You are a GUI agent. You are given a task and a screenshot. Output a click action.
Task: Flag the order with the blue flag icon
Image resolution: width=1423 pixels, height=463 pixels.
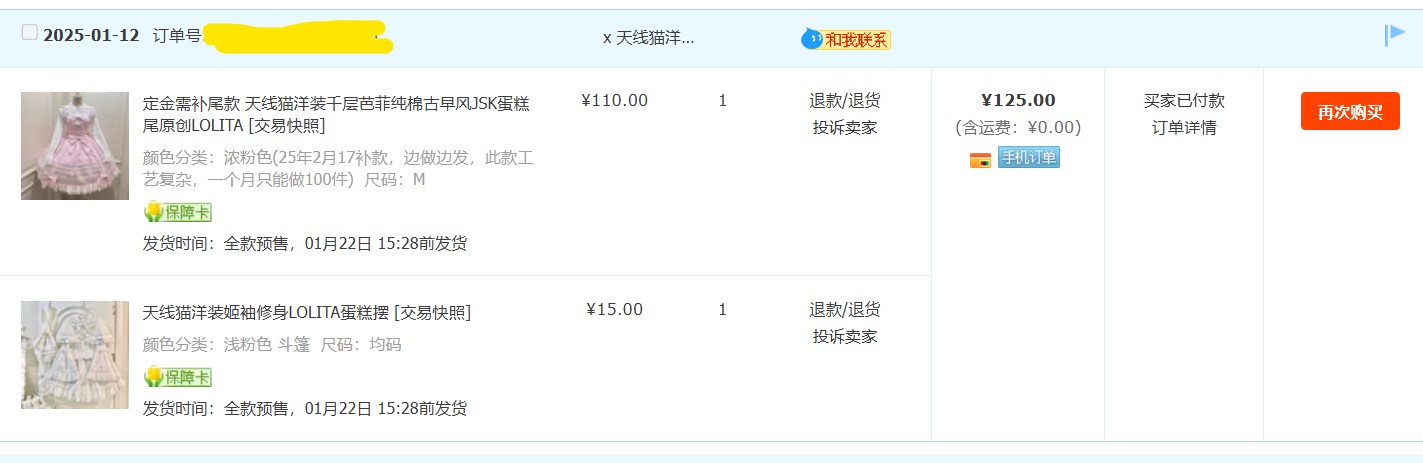pyautogui.click(x=1395, y=36)
